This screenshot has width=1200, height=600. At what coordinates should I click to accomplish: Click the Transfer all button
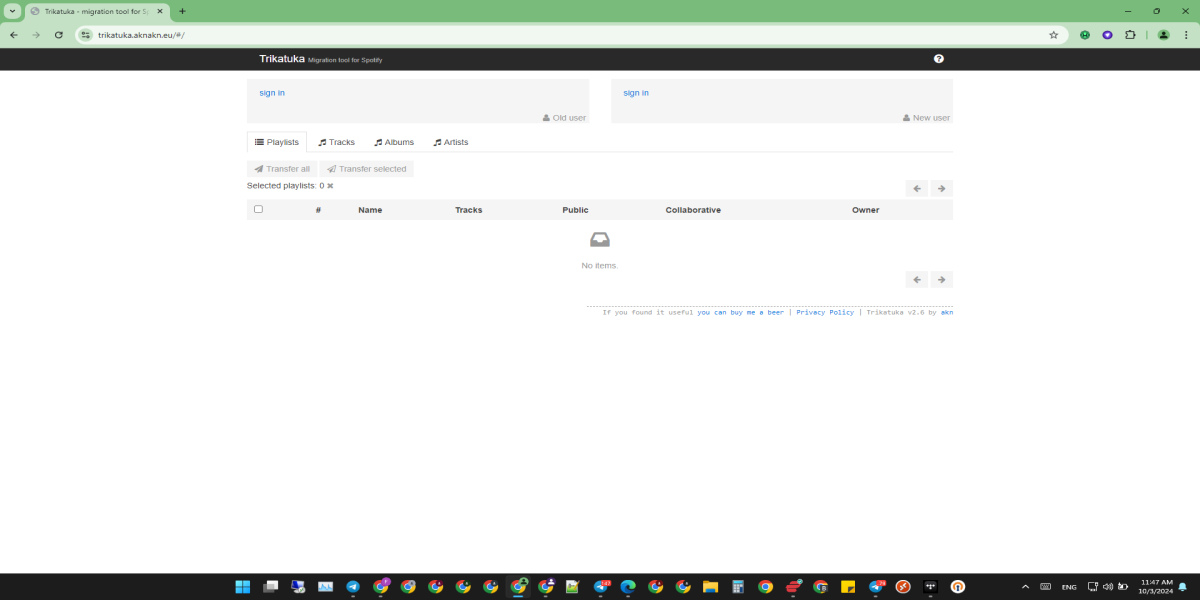click(x=282, y=169)
